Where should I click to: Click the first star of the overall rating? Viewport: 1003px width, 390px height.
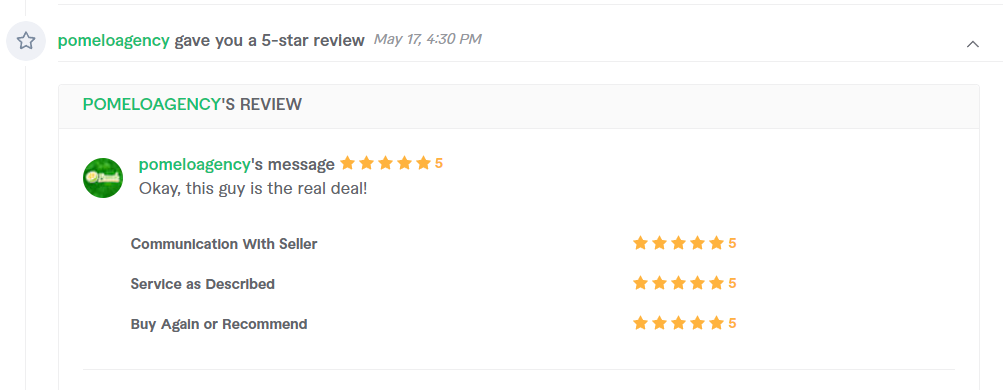tap(347, 163)
